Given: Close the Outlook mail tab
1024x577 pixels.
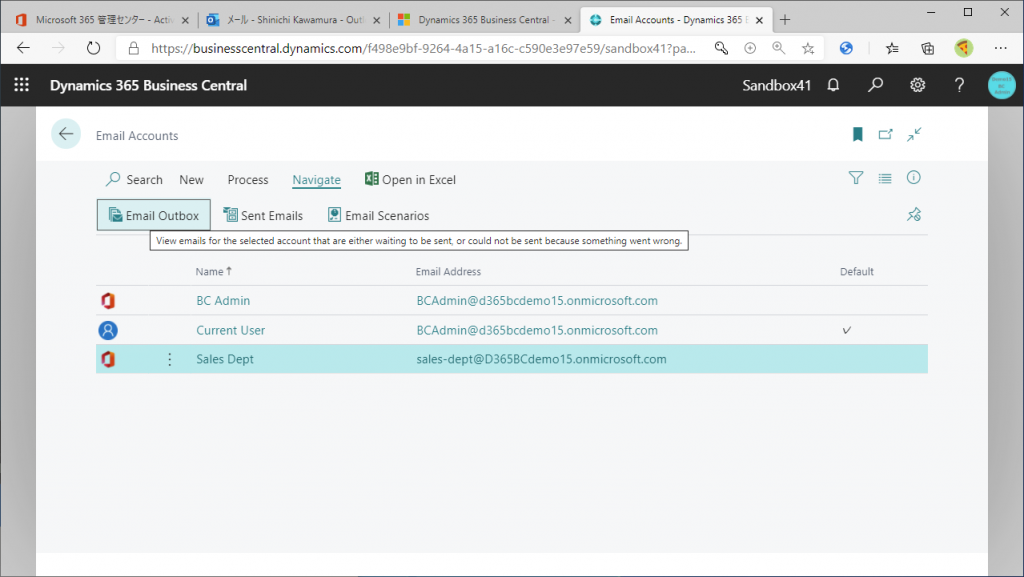Looking at the screenshot, I should [x=376, y=20].
